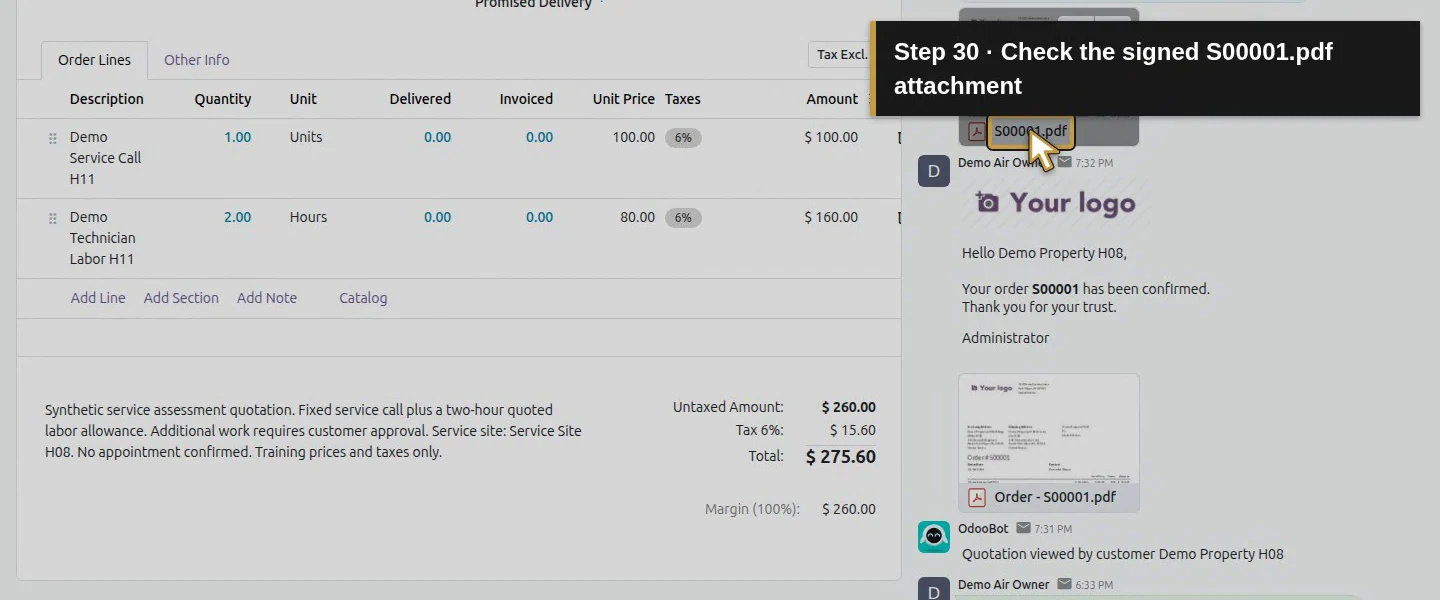Viewport: 1440px width, 600px height.
Task: Click the envelope icon beside 7:32 PM
Action: (1065, 162)
